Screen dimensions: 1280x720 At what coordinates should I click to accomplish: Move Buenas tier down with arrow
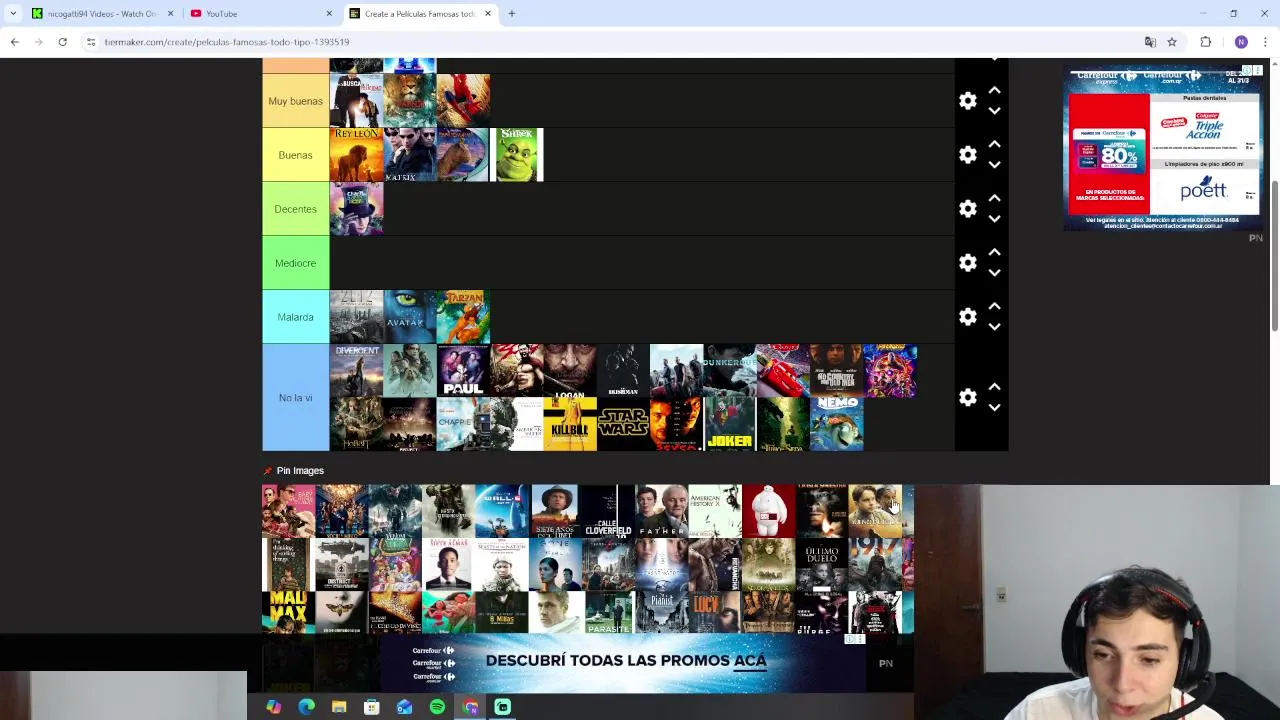click(994, 165)
